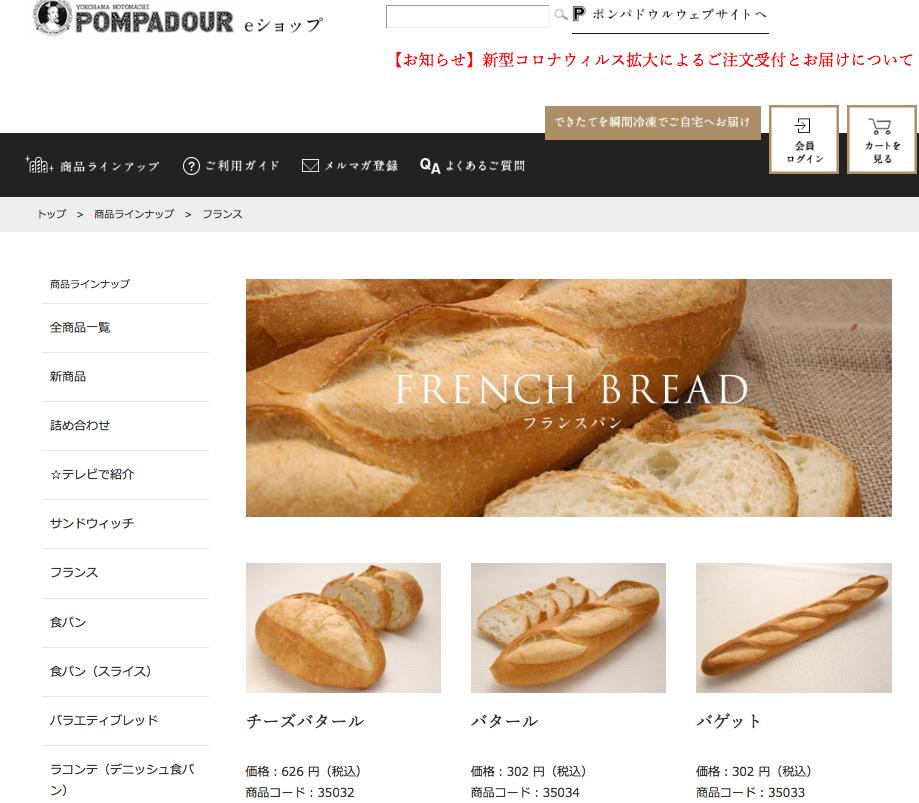Focus the search input field
This screenshot has height=803, width=919.
[467, 16]
